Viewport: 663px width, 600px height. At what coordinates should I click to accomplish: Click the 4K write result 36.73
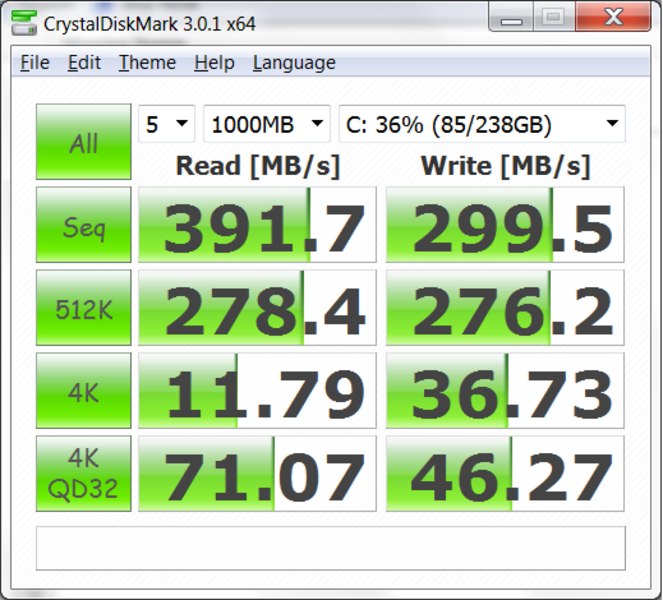coord(505,390)
